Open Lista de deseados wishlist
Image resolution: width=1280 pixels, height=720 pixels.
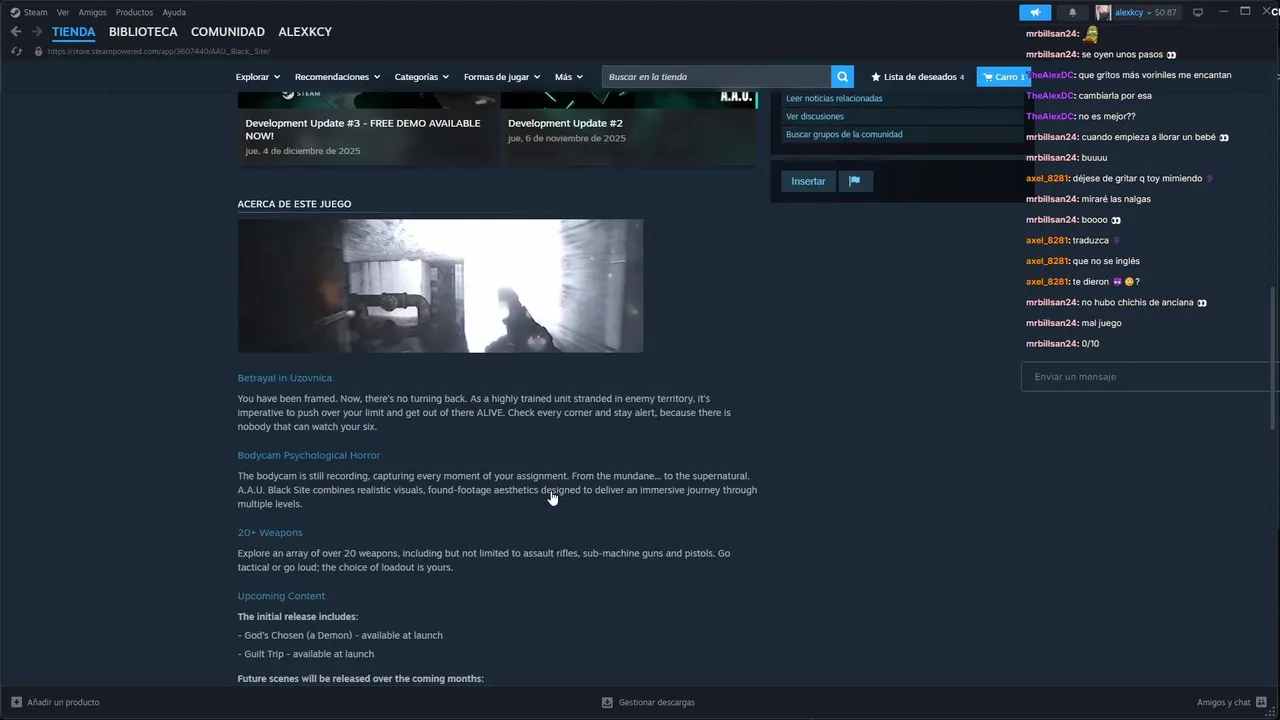(x=917, y=77)
